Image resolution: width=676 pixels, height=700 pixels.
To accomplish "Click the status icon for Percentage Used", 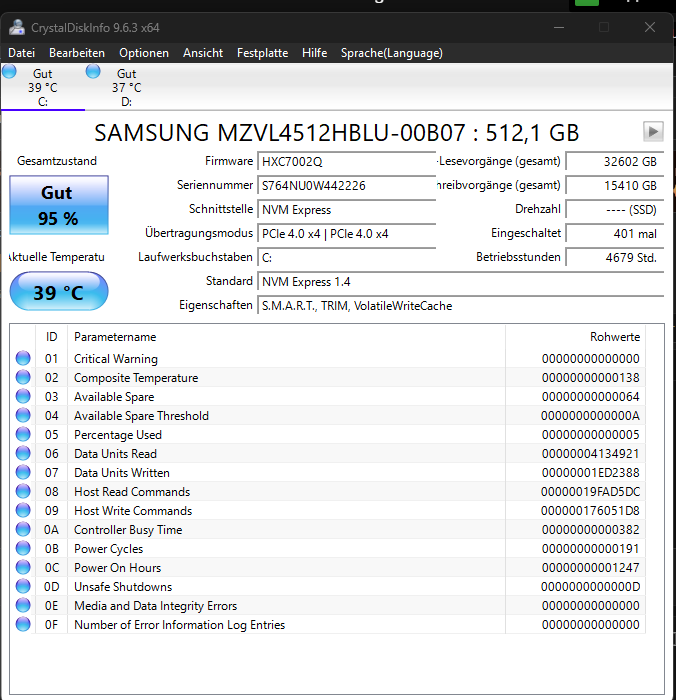I will tap(23, 434).
